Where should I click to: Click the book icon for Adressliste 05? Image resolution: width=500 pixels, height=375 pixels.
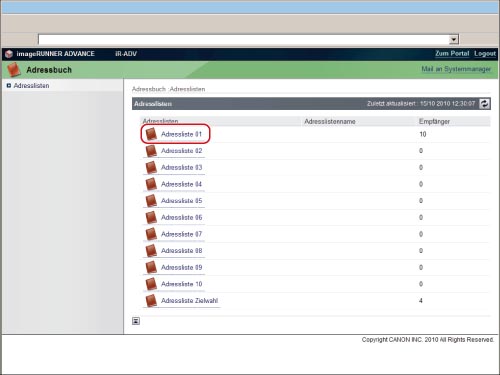[151, 200]
